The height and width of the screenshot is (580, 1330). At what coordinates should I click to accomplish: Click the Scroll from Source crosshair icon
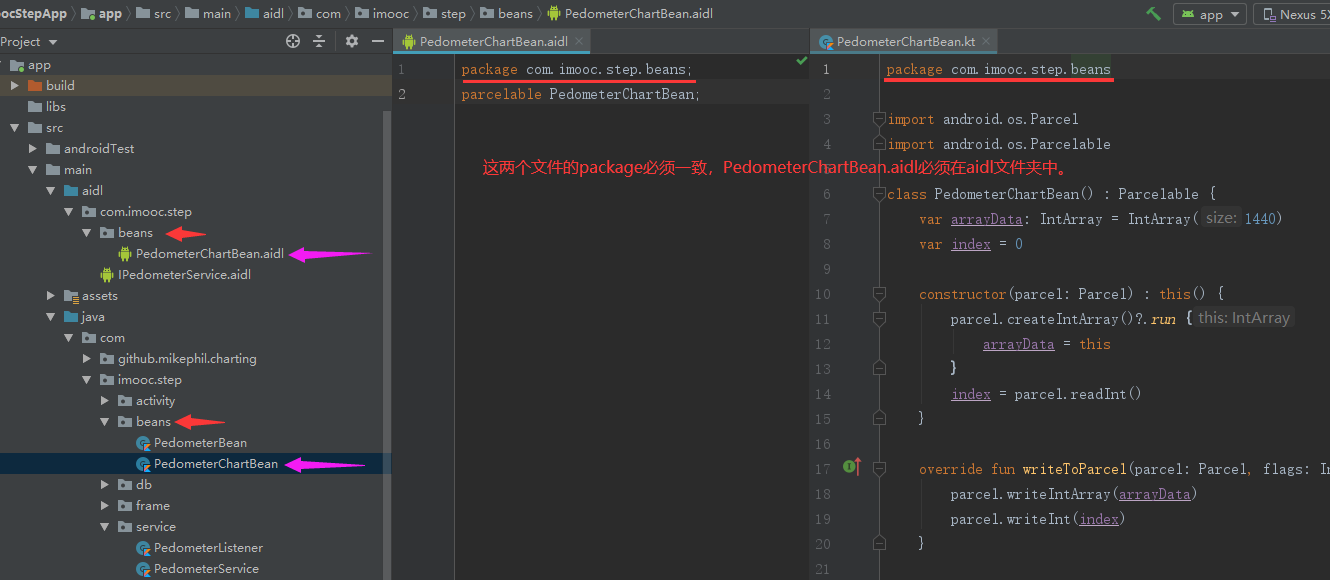pyautogui.click(x=293, y=41)
